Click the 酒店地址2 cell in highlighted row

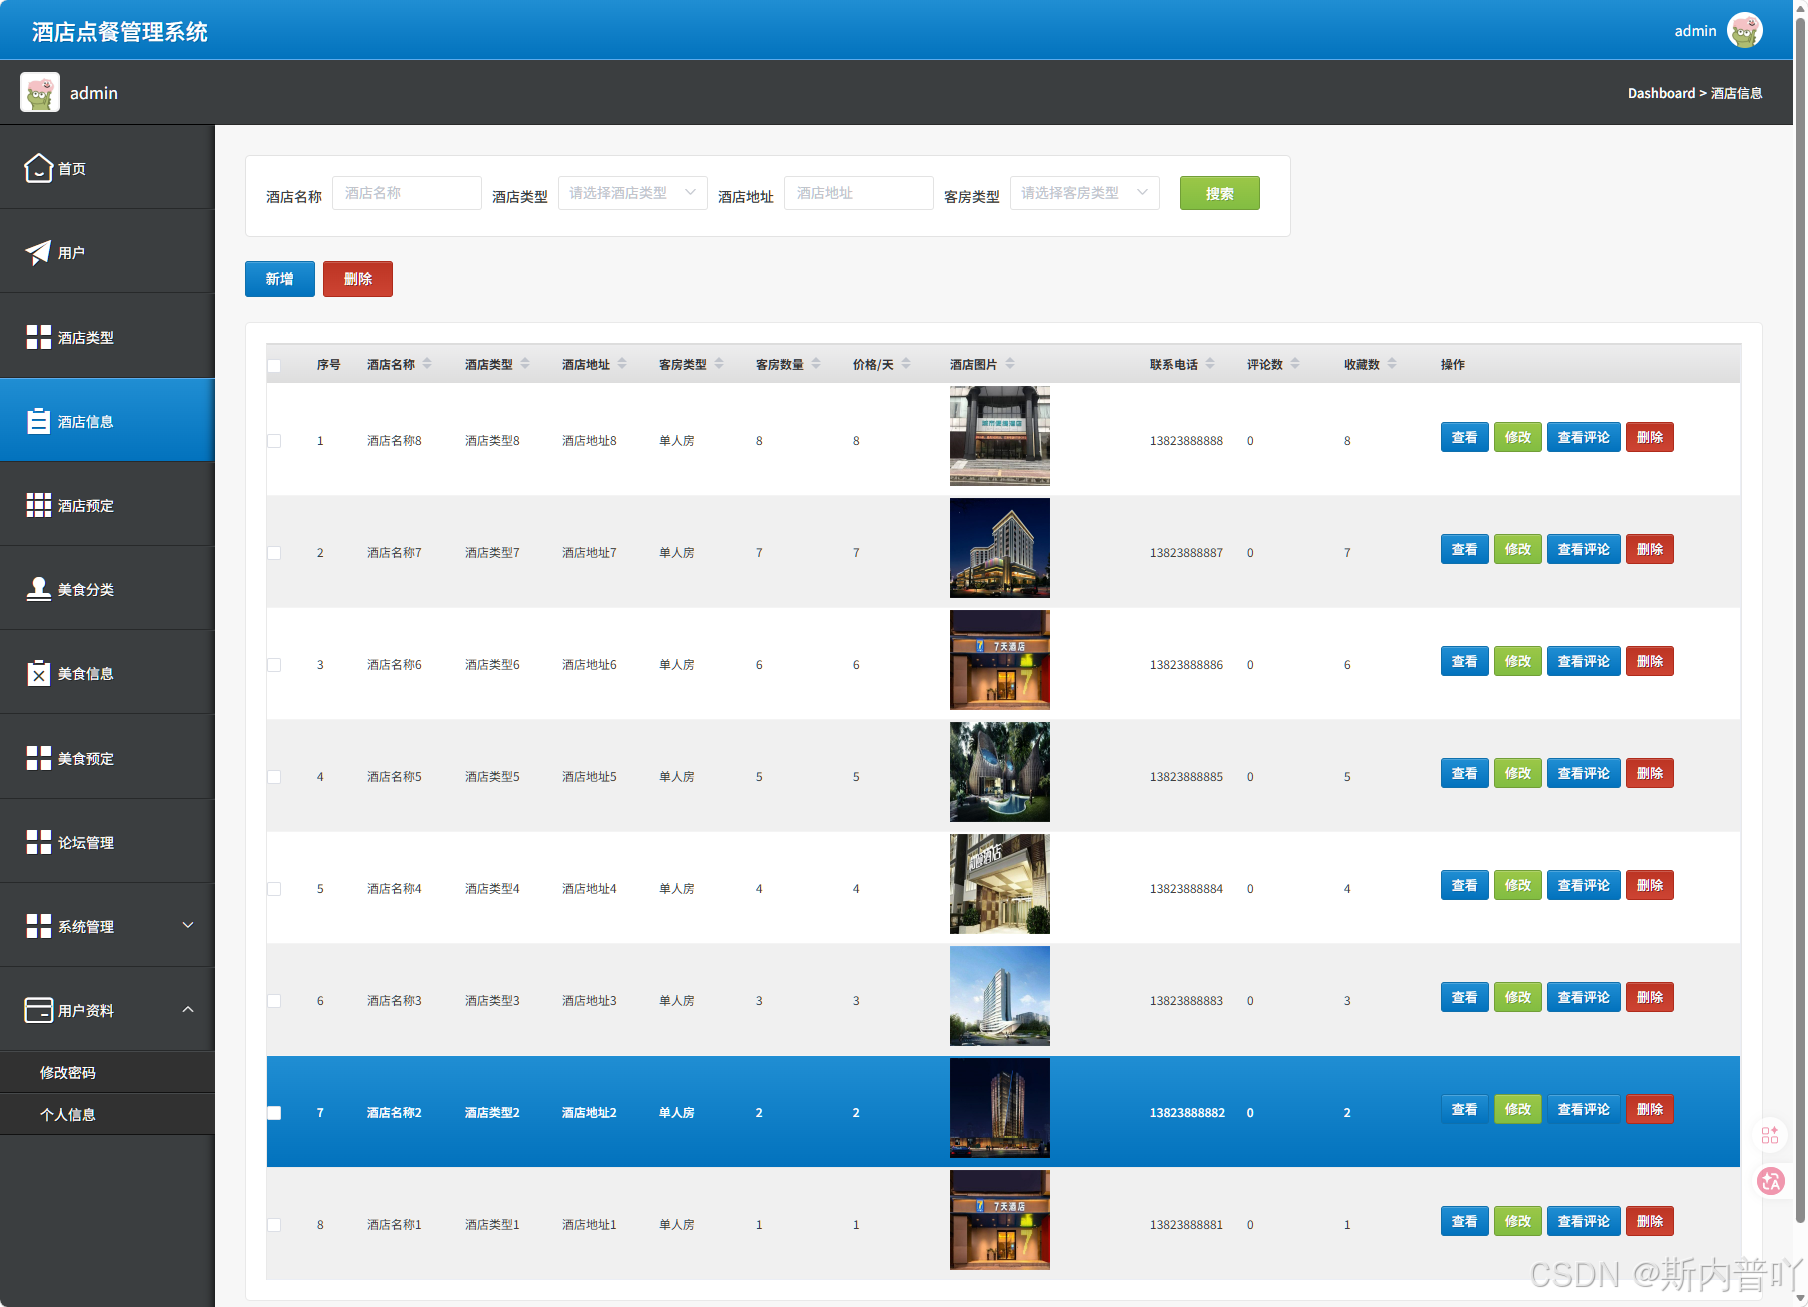[589, 1113]
